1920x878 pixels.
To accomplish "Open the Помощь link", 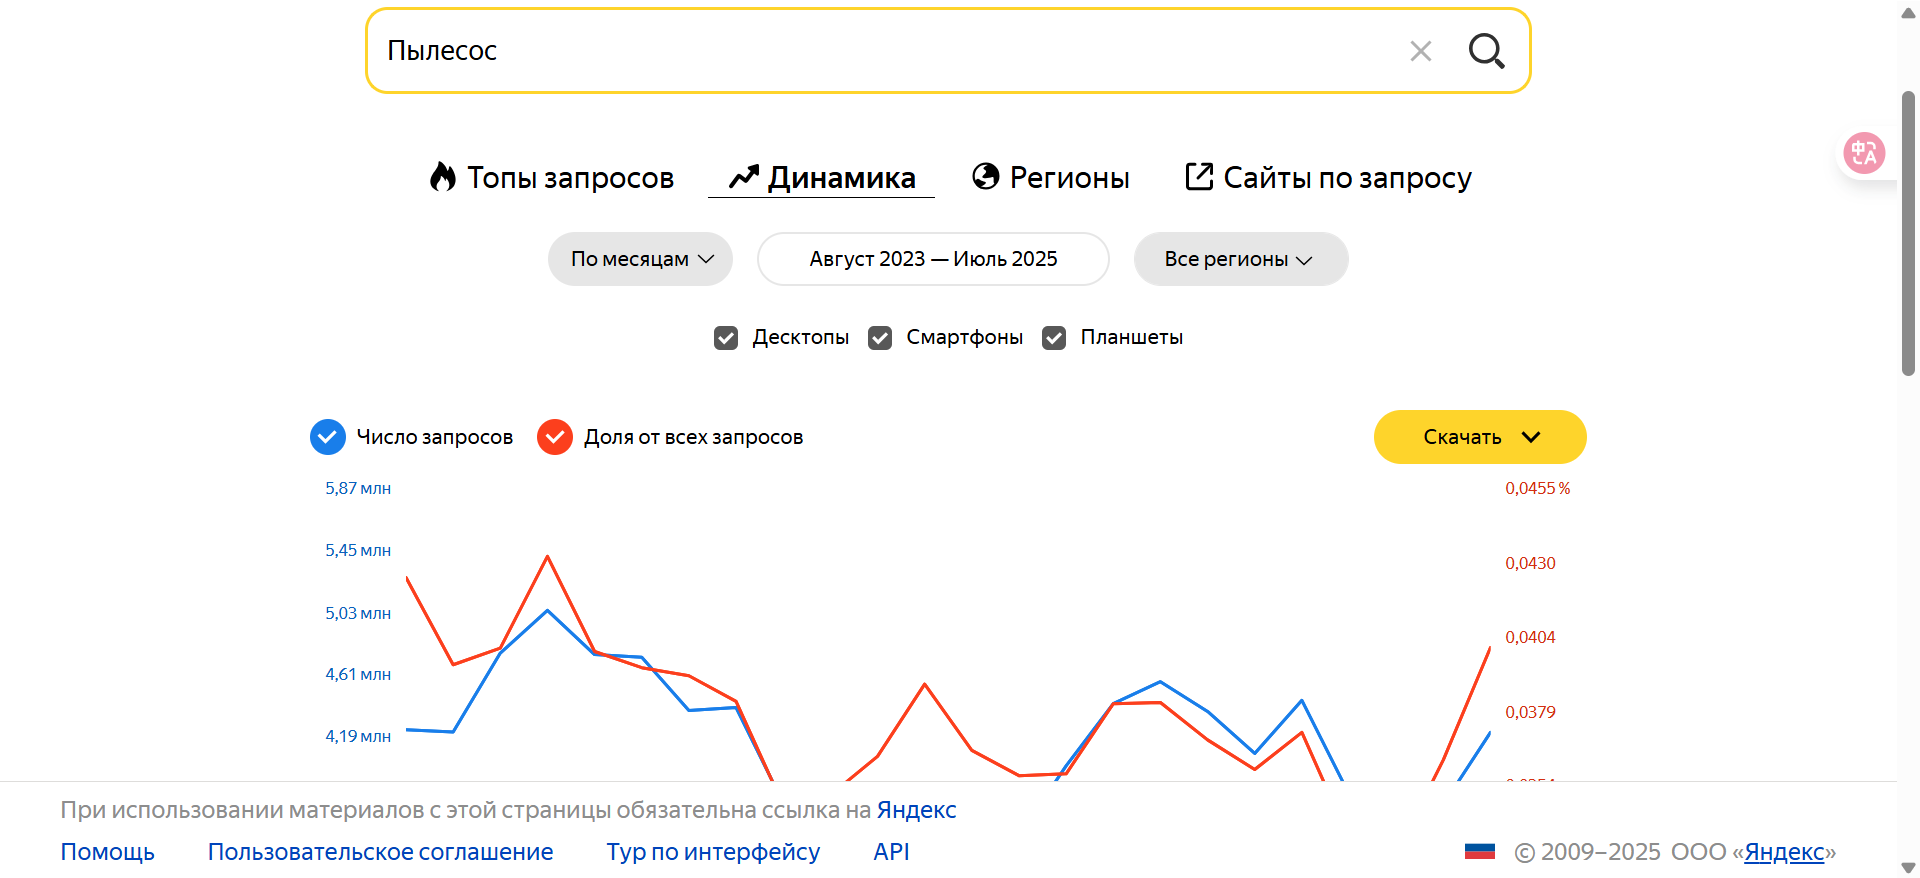I will pos(107,852).
